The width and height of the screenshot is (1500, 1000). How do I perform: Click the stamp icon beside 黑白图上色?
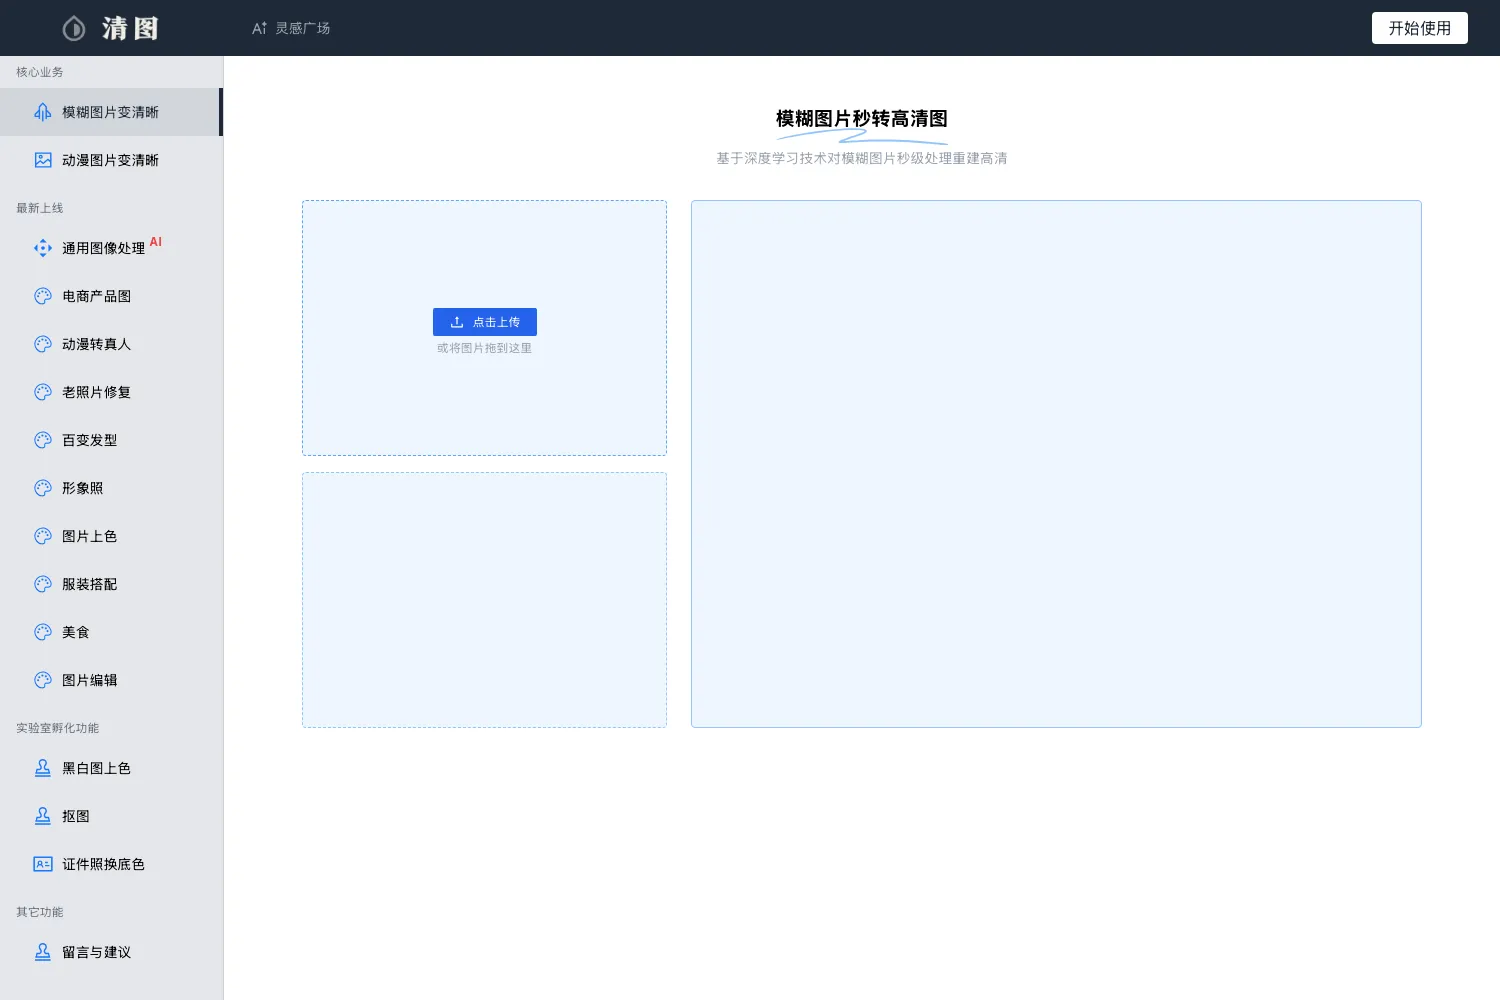[x=43, y=768]
